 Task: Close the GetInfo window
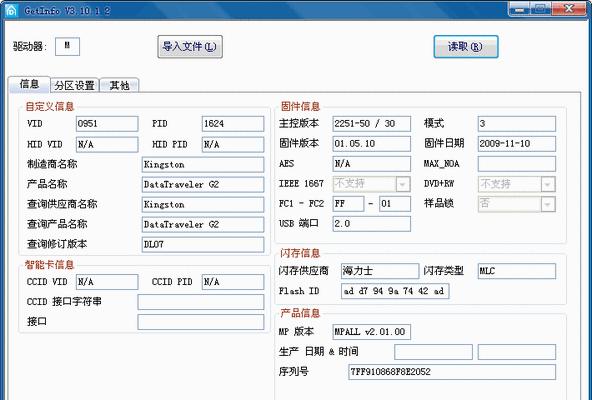click(x=569, y=9)
